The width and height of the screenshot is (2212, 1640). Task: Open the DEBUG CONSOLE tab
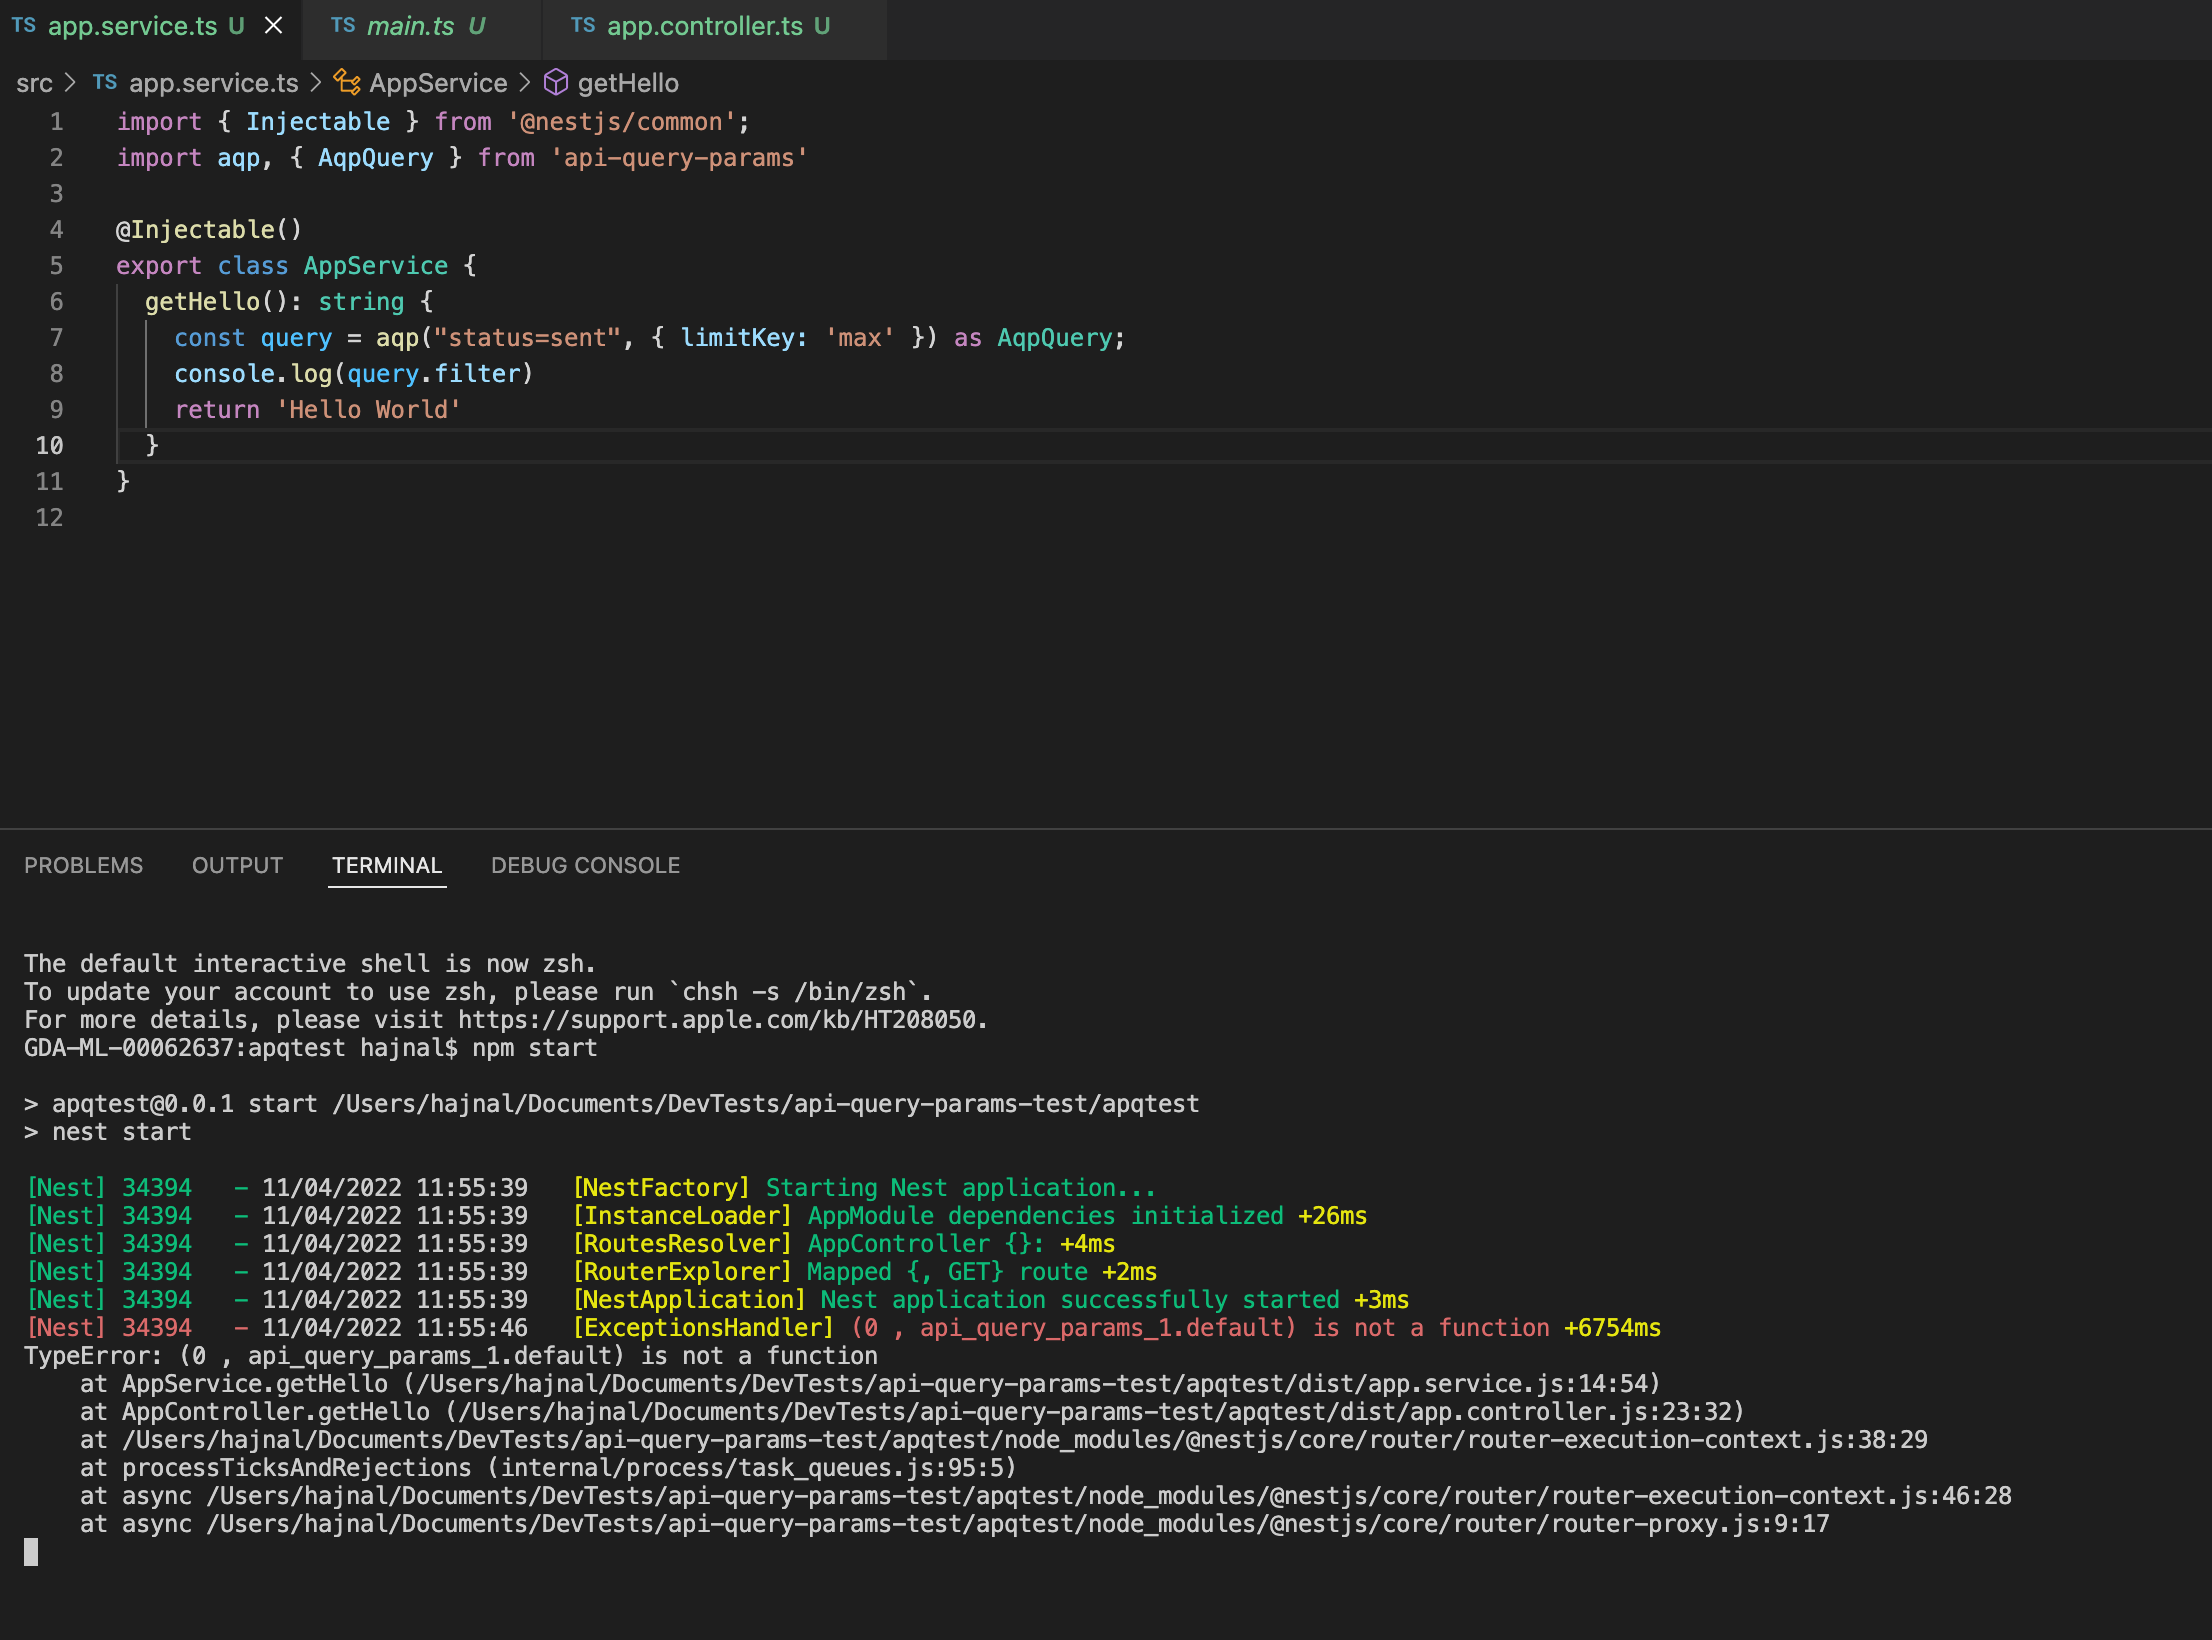coord(585,865)
